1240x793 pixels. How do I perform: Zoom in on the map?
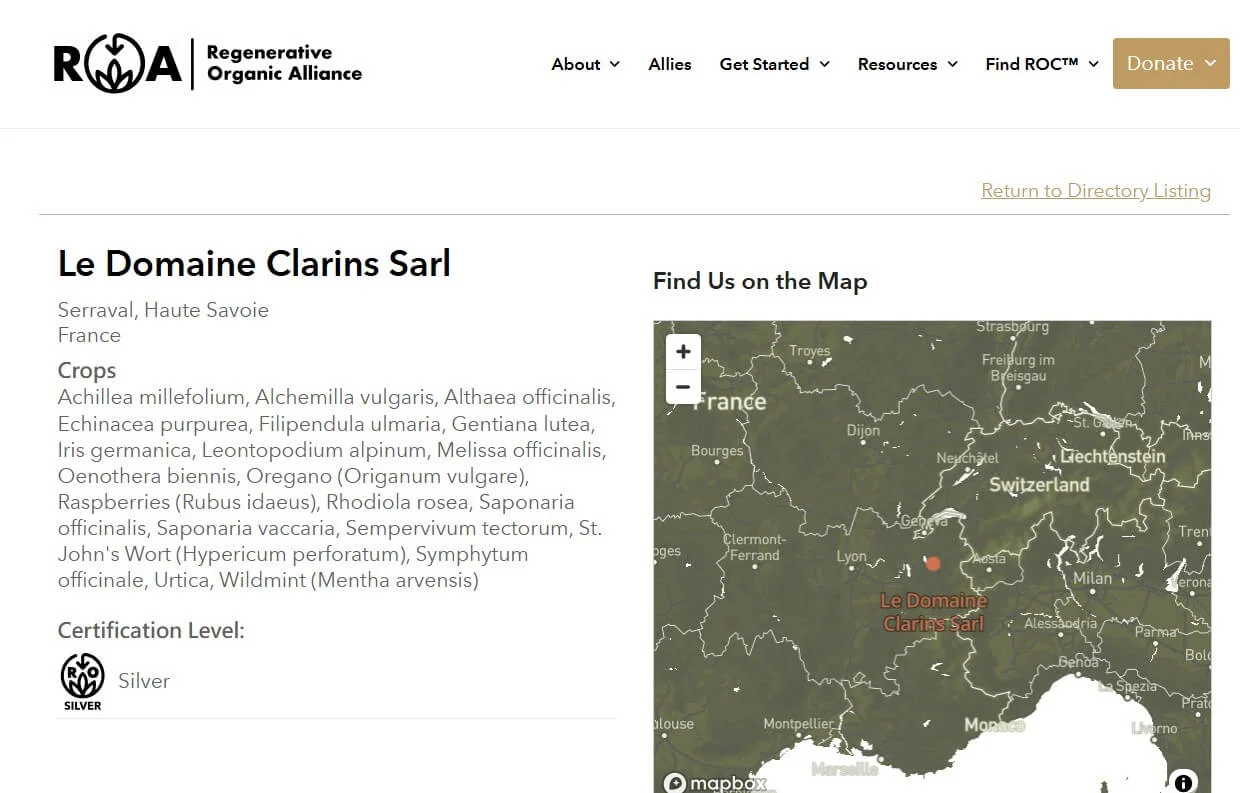(x=683, y=352)
